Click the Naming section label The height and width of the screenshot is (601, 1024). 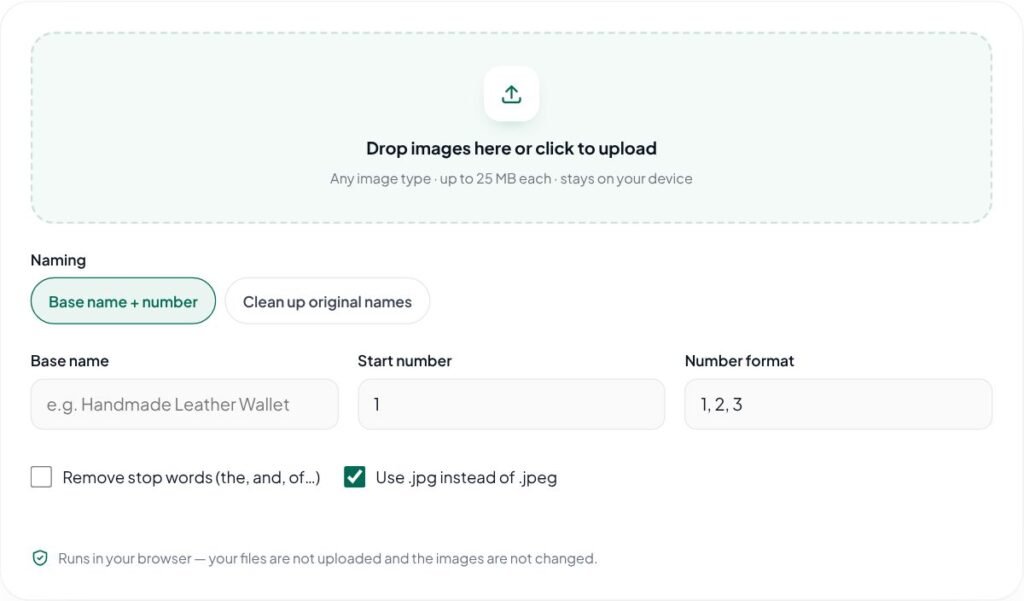coord(58,260)
